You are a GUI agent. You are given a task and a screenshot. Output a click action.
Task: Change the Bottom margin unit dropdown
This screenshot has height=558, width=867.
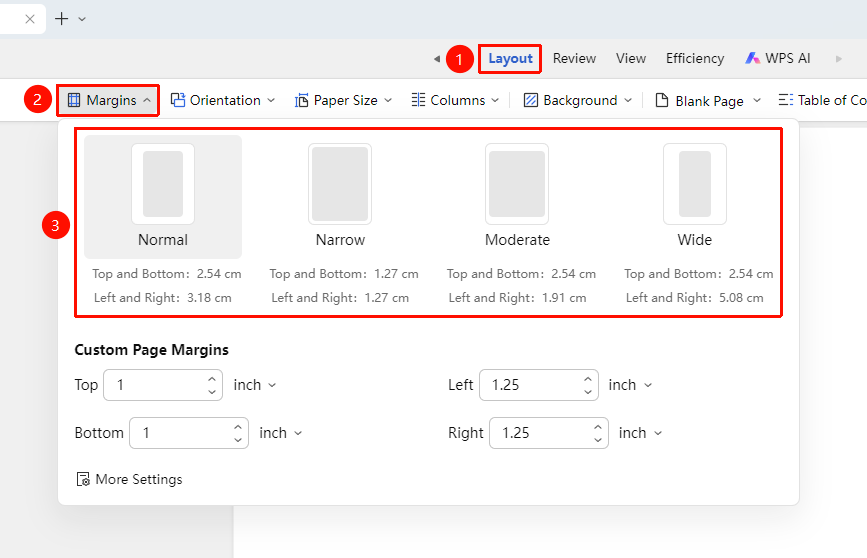coord(280,433)
